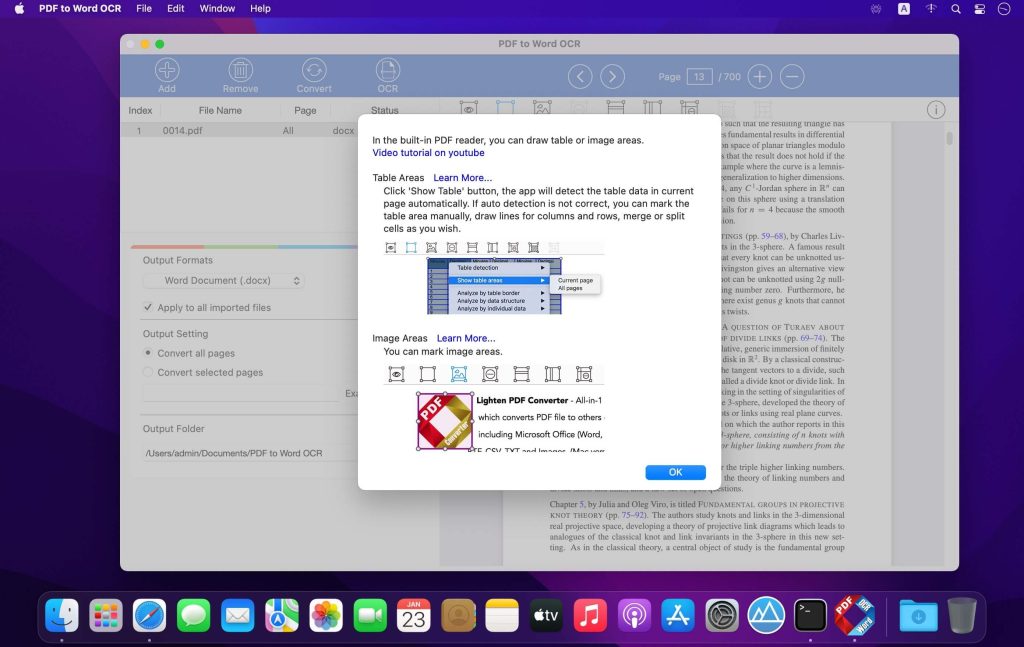Viewport: 1024px width, 647px height.
Task: Select the eye preview area tool icon
Action: click(x=468, y=107)
